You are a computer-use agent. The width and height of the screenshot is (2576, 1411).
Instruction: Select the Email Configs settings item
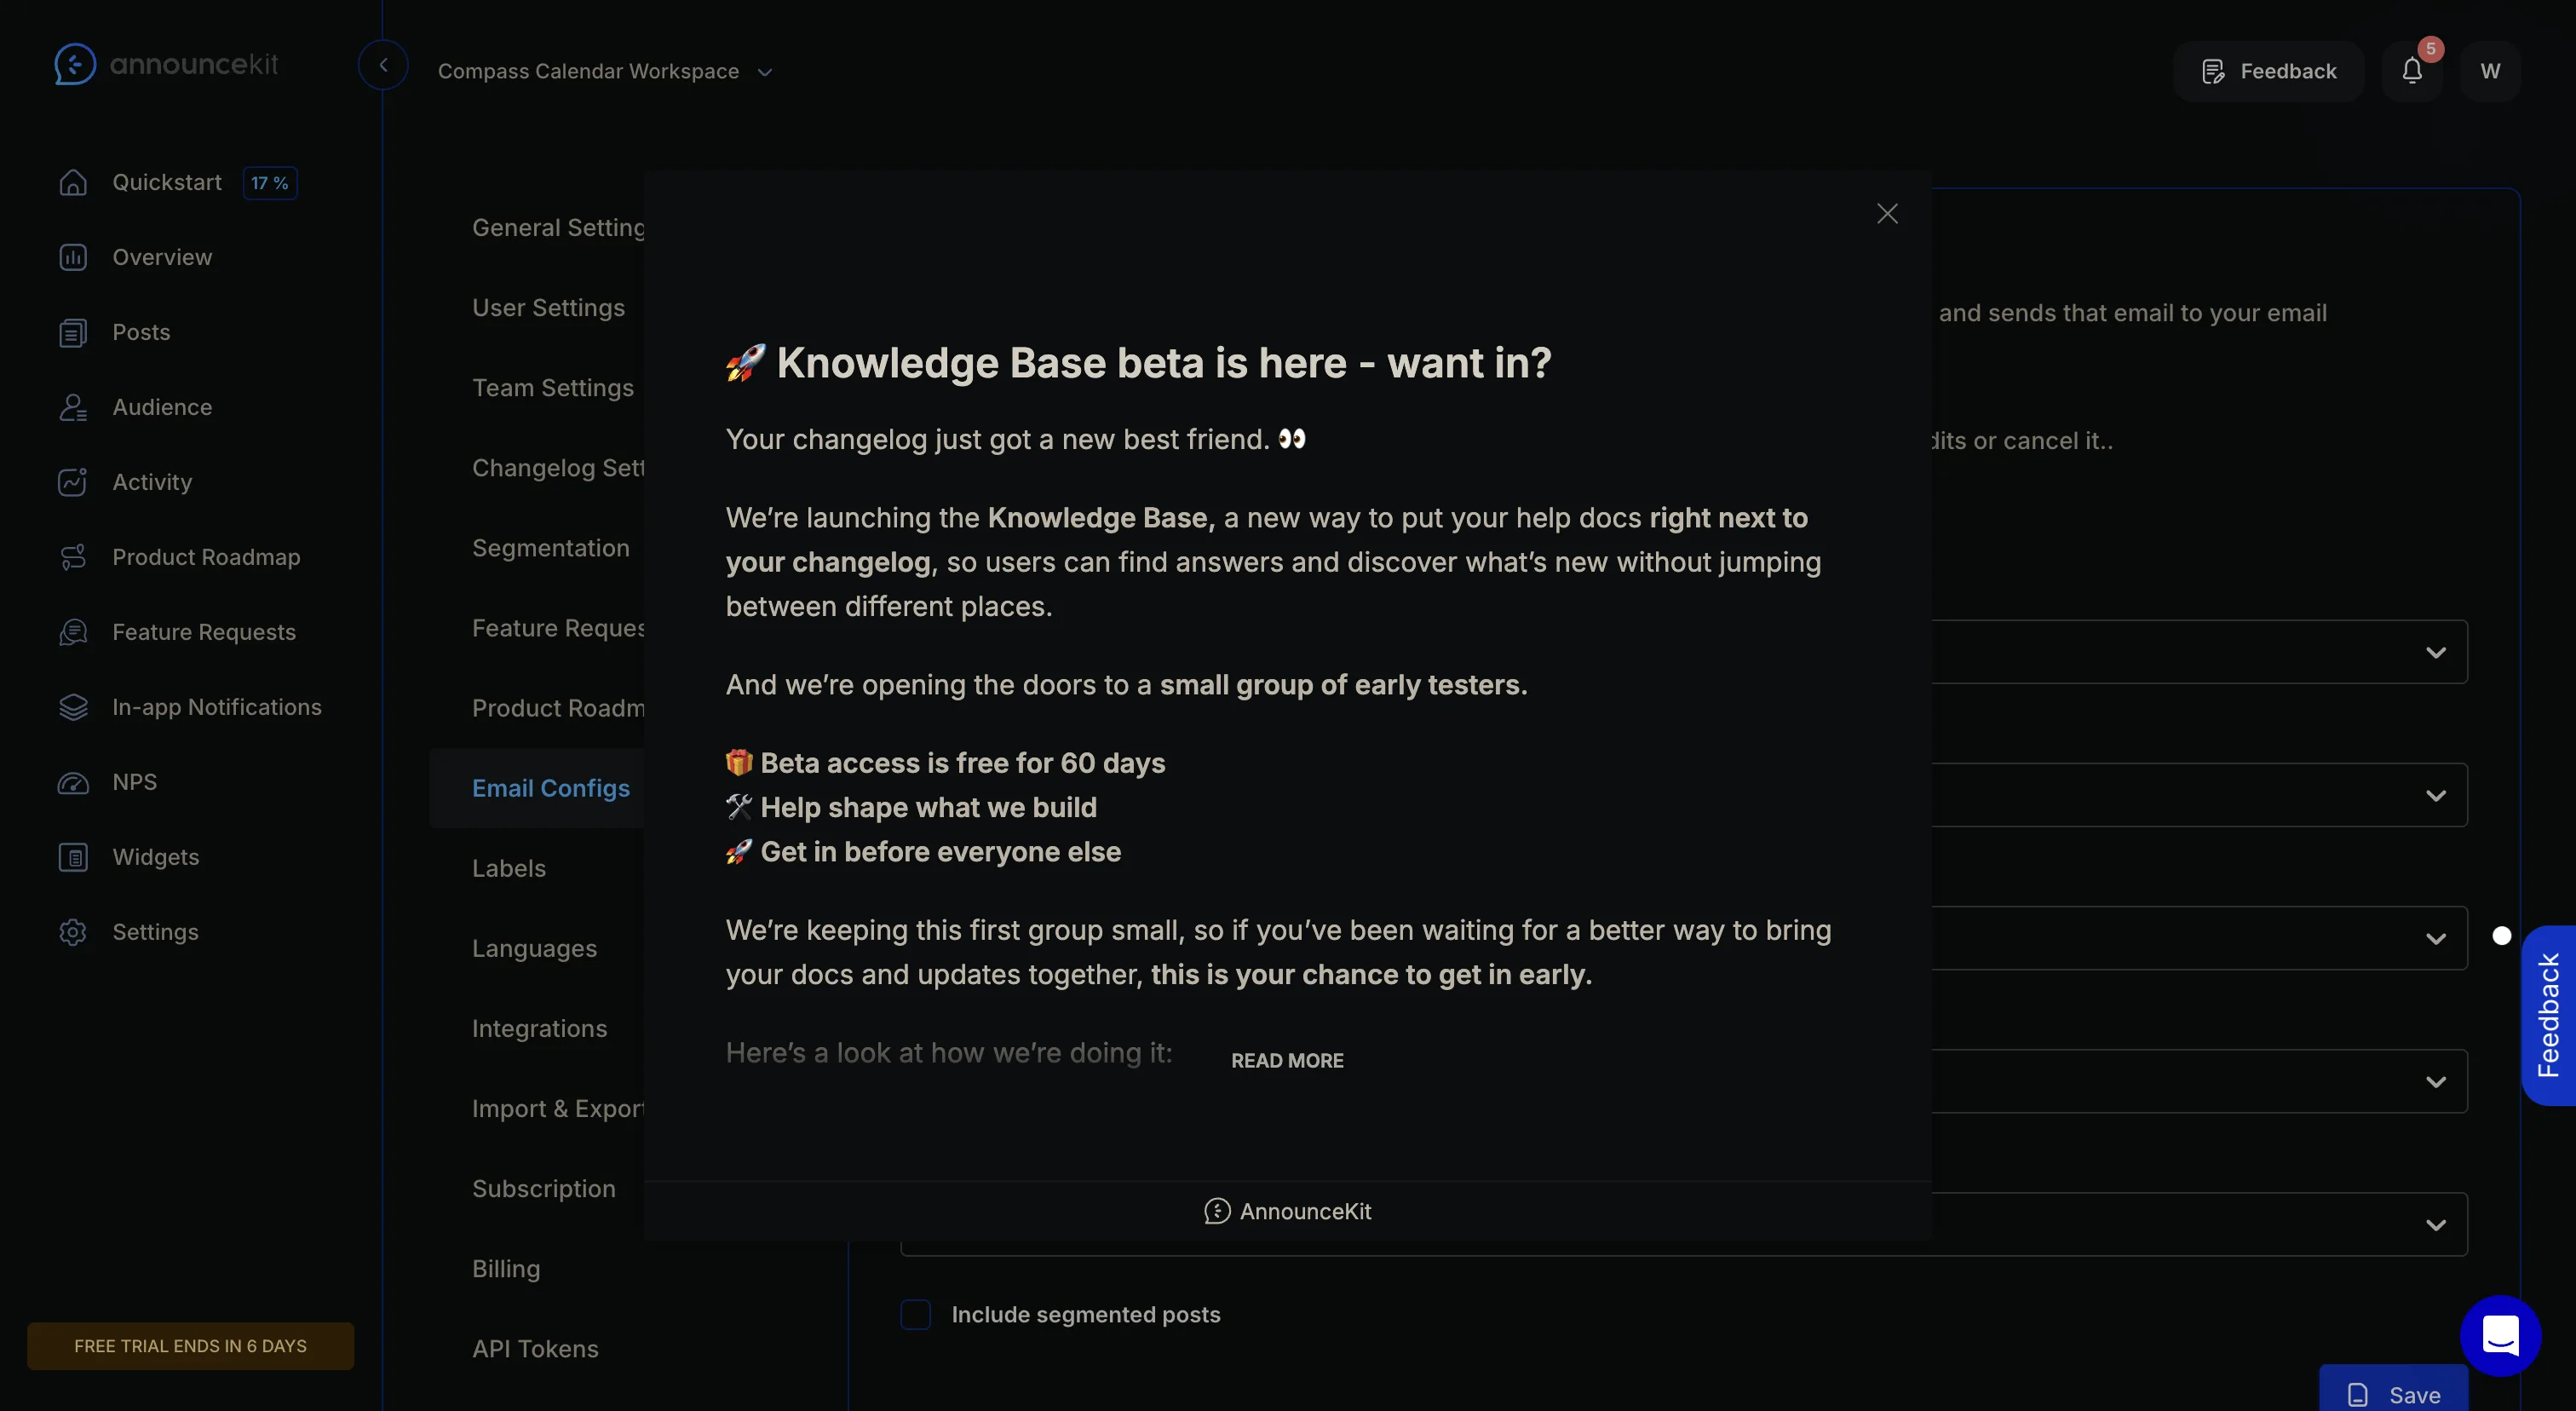coord(538,788)
